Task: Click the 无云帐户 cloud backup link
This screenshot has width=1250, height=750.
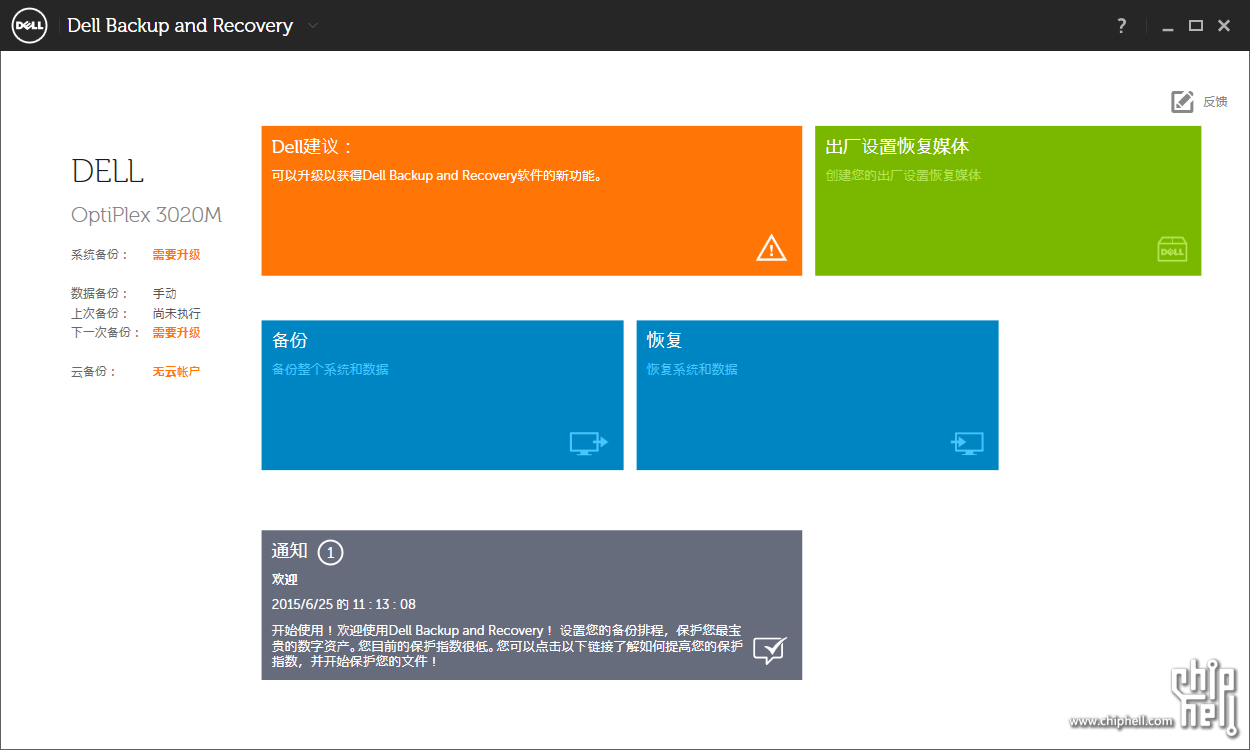Action: (x=176, y=372)
